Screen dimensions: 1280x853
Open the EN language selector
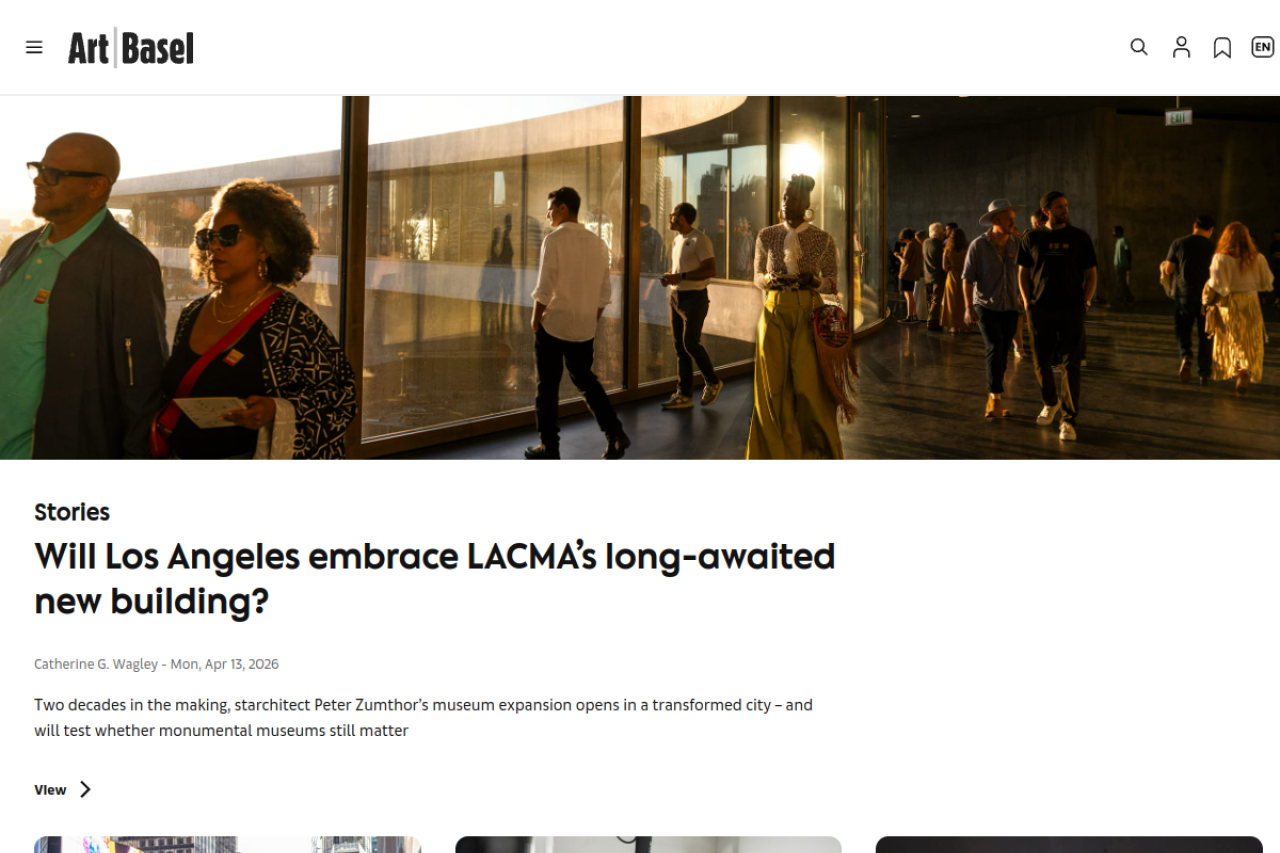tap(1263, 47)
